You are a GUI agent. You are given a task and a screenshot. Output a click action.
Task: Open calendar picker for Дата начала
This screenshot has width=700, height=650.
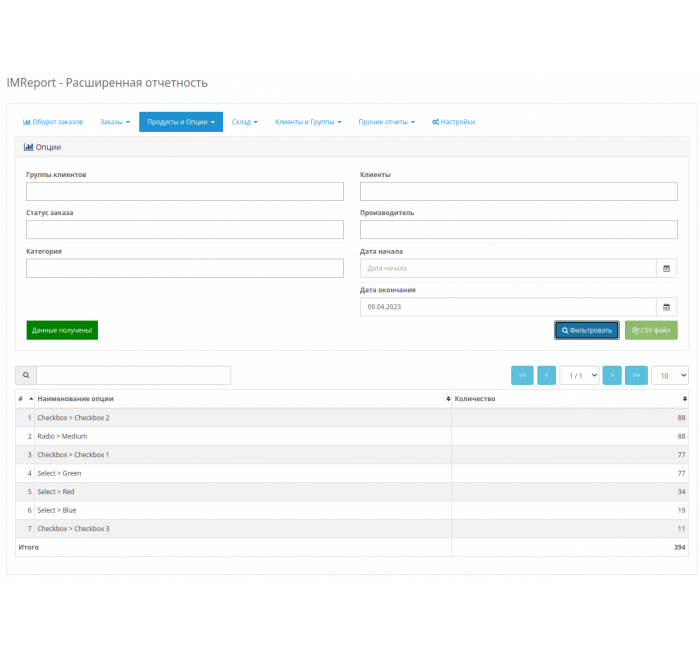coord(667,268)
